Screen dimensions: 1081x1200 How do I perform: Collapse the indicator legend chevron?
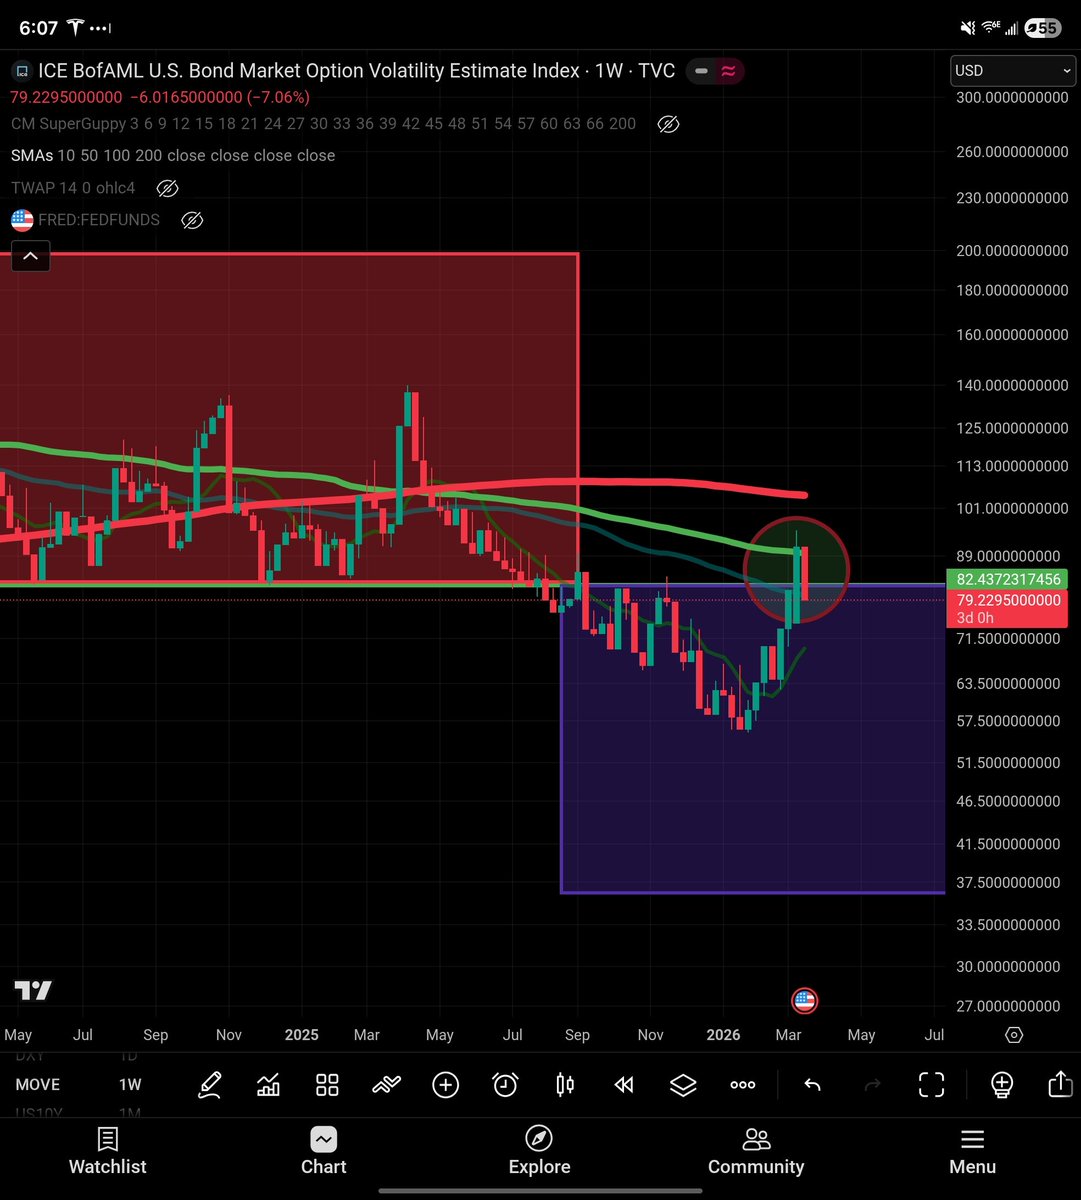30,256
